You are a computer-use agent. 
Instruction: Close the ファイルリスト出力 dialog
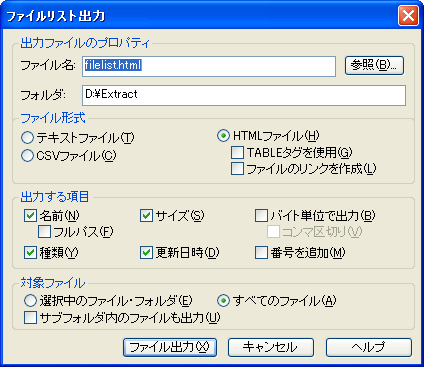point(408,16)
